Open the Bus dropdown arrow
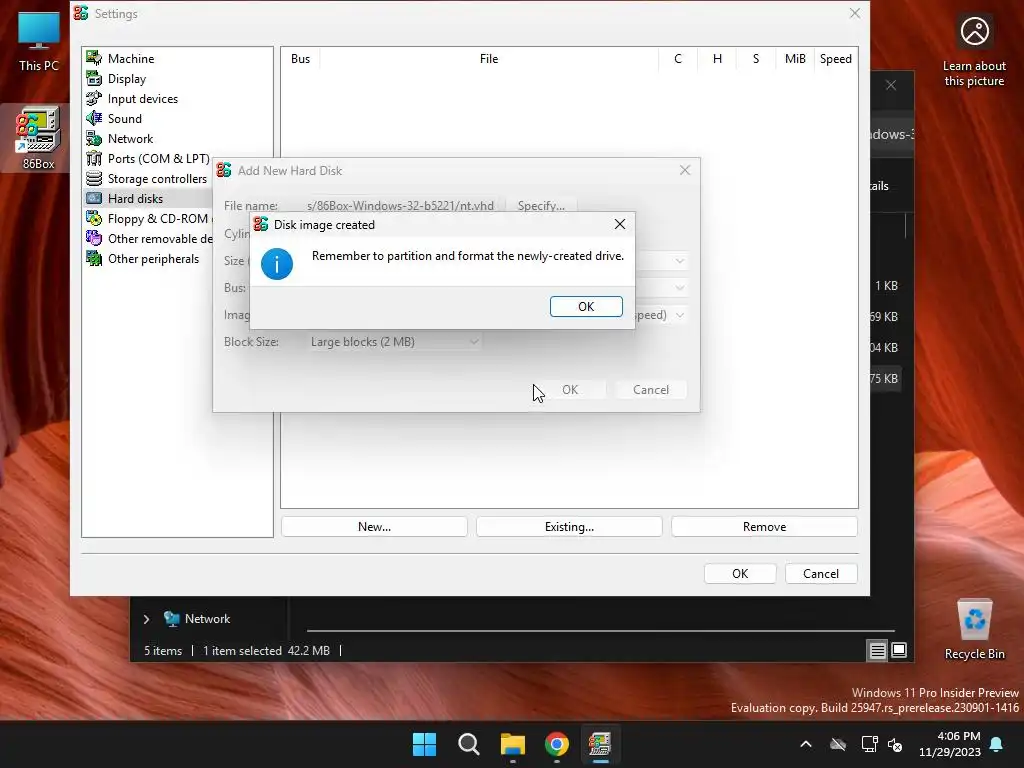Viewport: 1024px width, 768px height. (679, 287)
